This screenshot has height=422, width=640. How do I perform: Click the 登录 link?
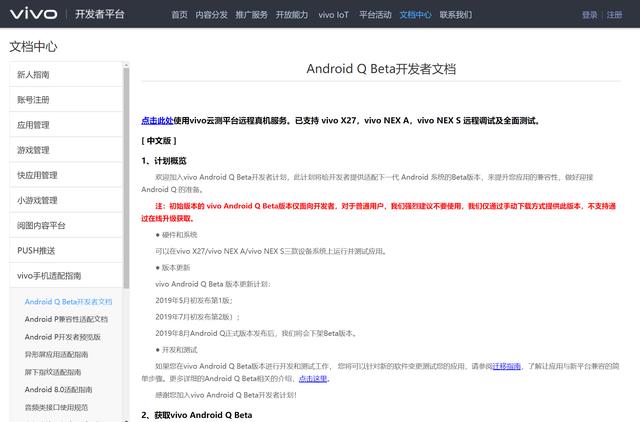589,15
